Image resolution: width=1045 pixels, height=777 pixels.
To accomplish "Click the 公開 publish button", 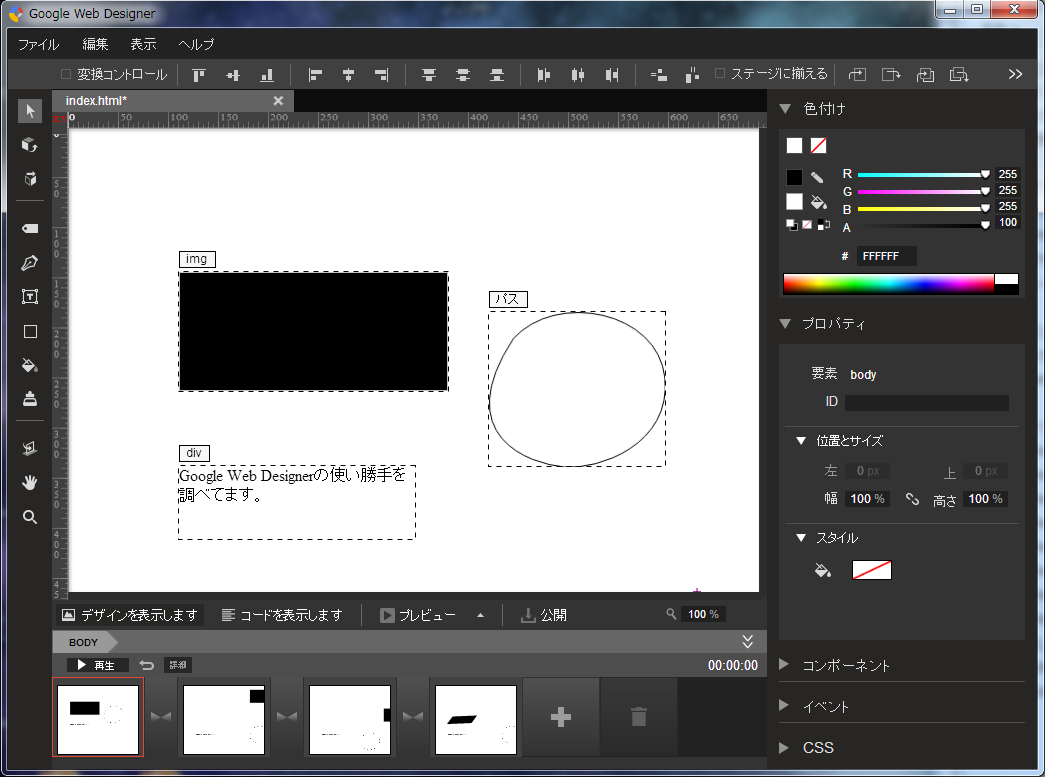I will click(x=544, y=615).
